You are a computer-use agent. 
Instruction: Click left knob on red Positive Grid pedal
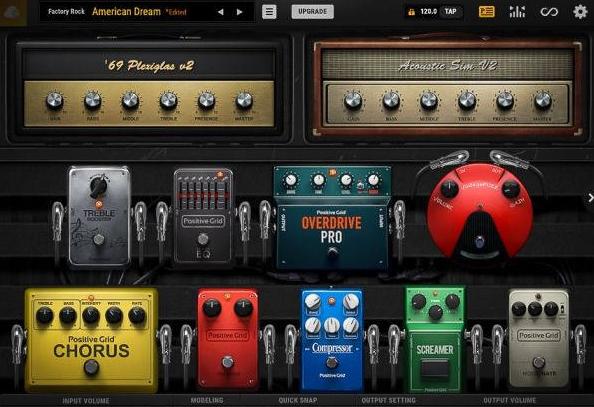click(212, 308)
